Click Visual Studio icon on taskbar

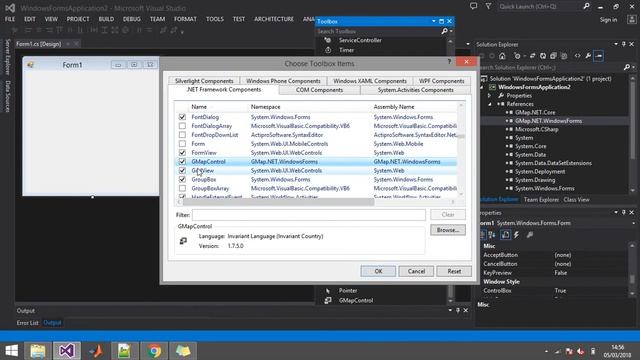click(x=67, y=351)
